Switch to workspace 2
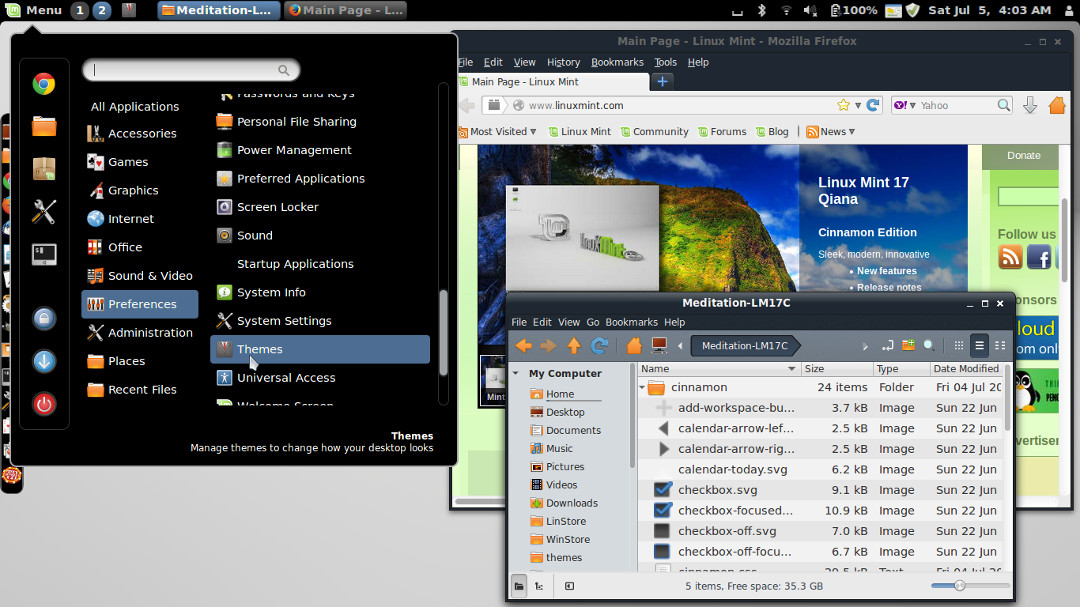This screenshot has width=1080, height=607. (x=102, y=10)
